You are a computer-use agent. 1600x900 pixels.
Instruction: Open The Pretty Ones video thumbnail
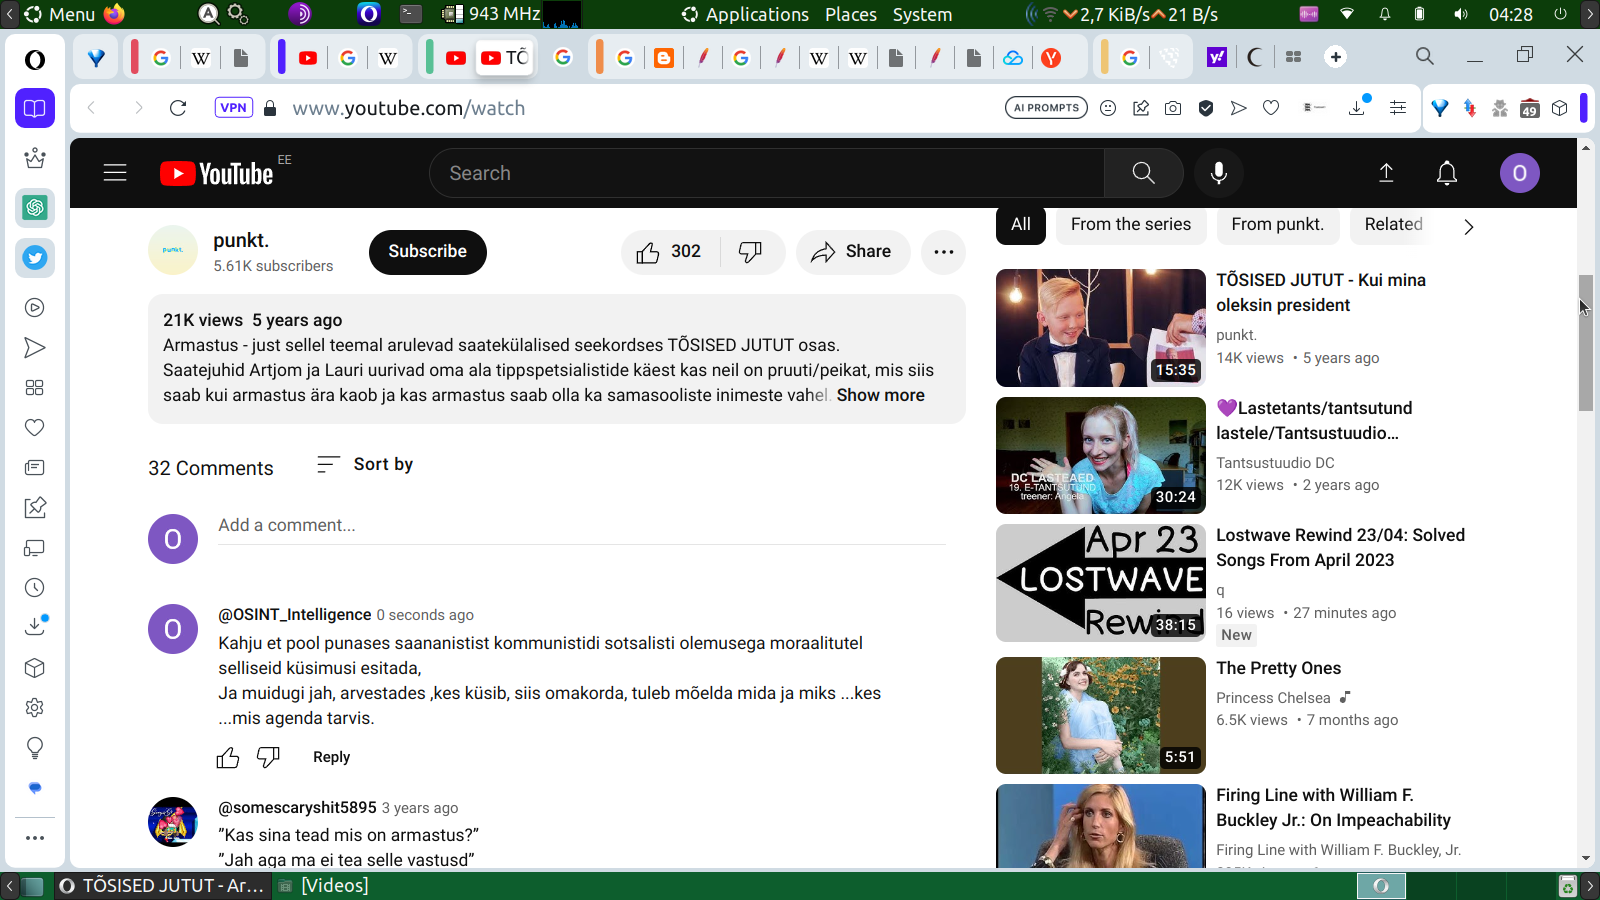(x=1101, y=715)
